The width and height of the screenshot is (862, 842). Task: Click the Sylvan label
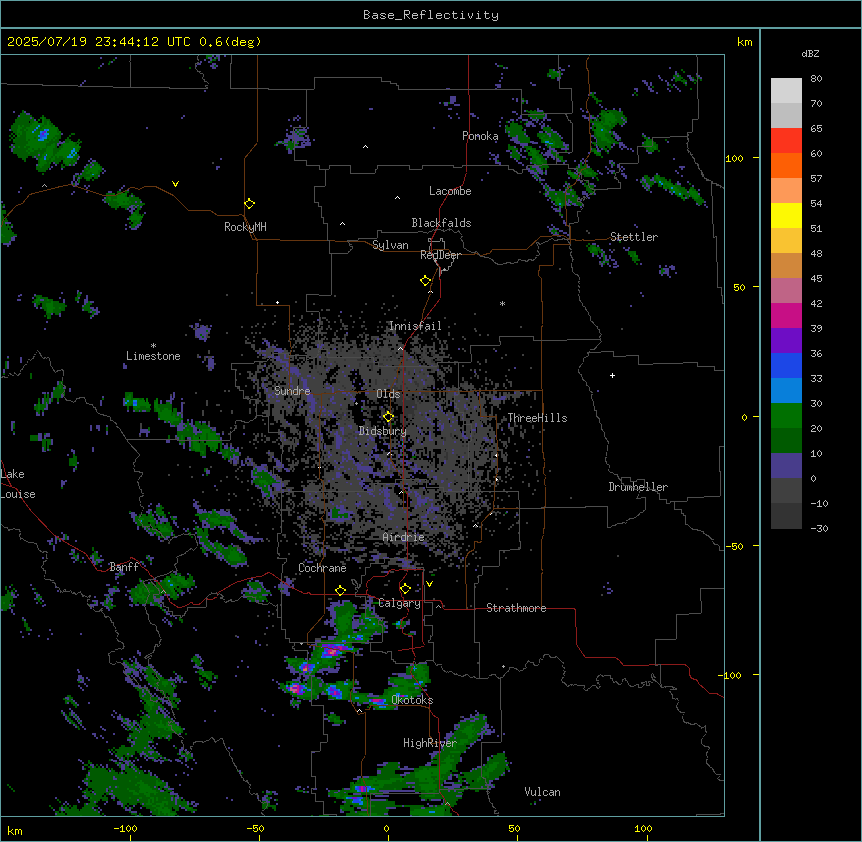click(390, 245)
